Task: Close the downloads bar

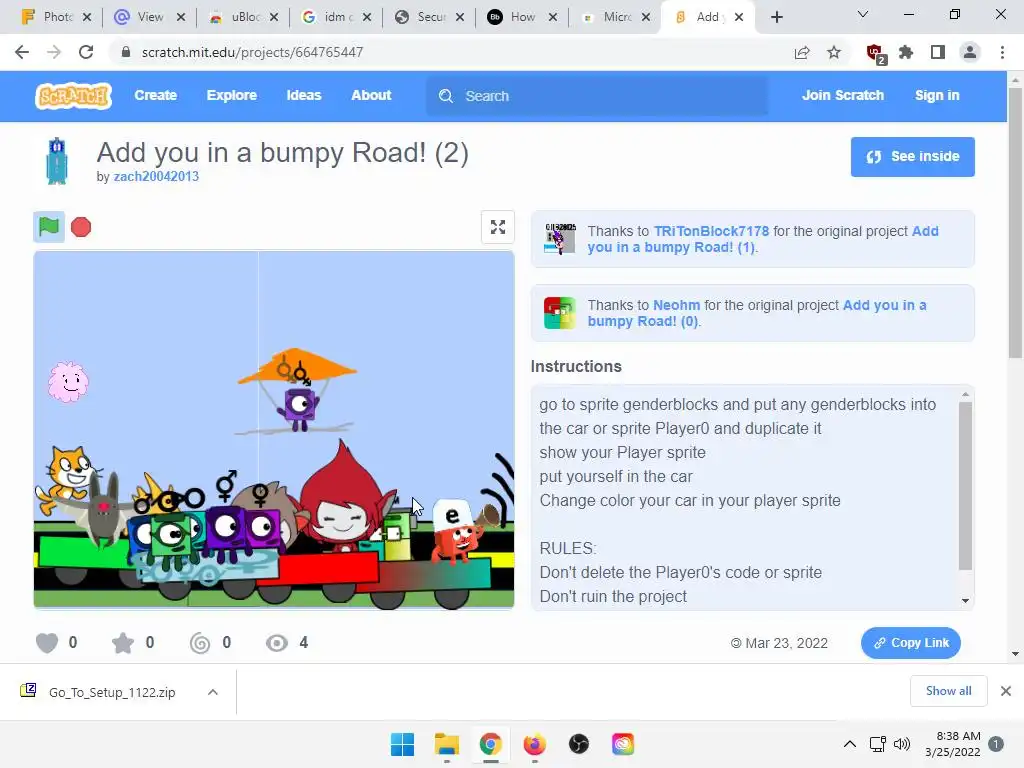Action: click(x=1006, y=691)
